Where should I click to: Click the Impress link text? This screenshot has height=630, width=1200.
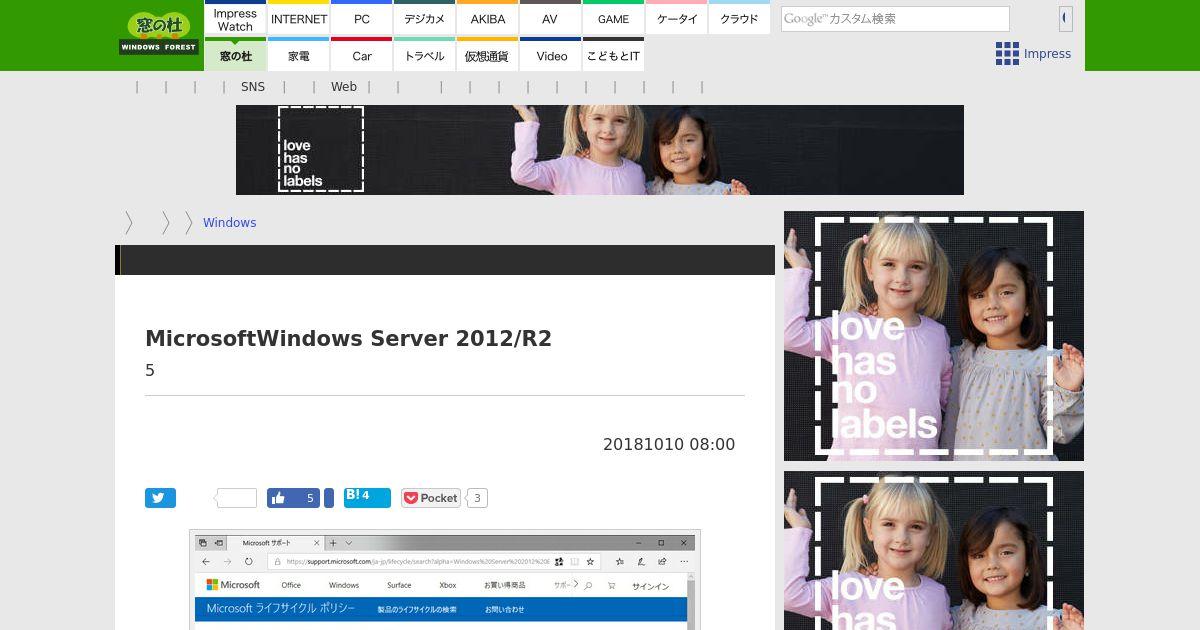1047,54
